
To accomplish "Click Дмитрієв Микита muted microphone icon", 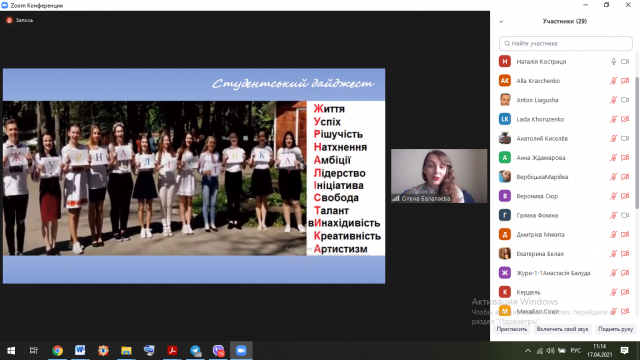I will (613, 234).
